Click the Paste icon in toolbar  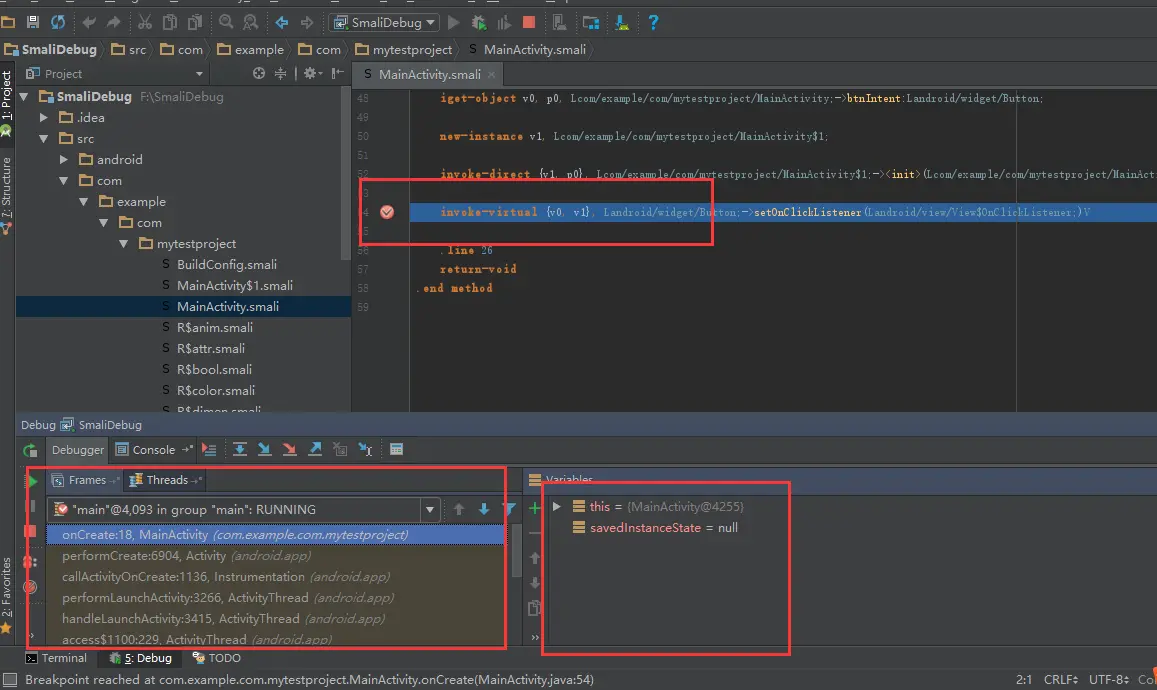coord(195,23)
